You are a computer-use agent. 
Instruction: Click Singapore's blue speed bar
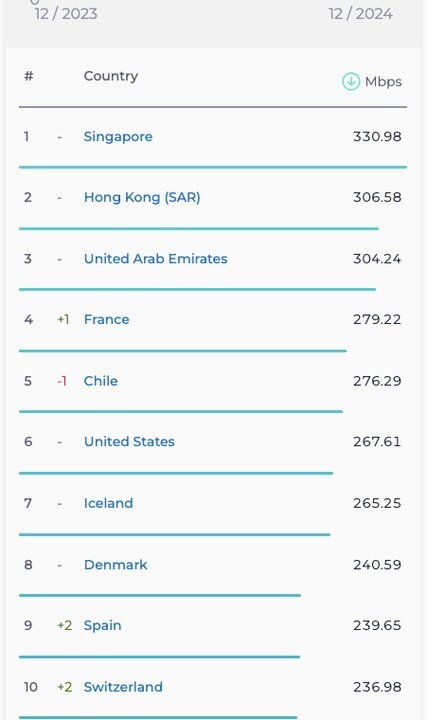point(213,167)
